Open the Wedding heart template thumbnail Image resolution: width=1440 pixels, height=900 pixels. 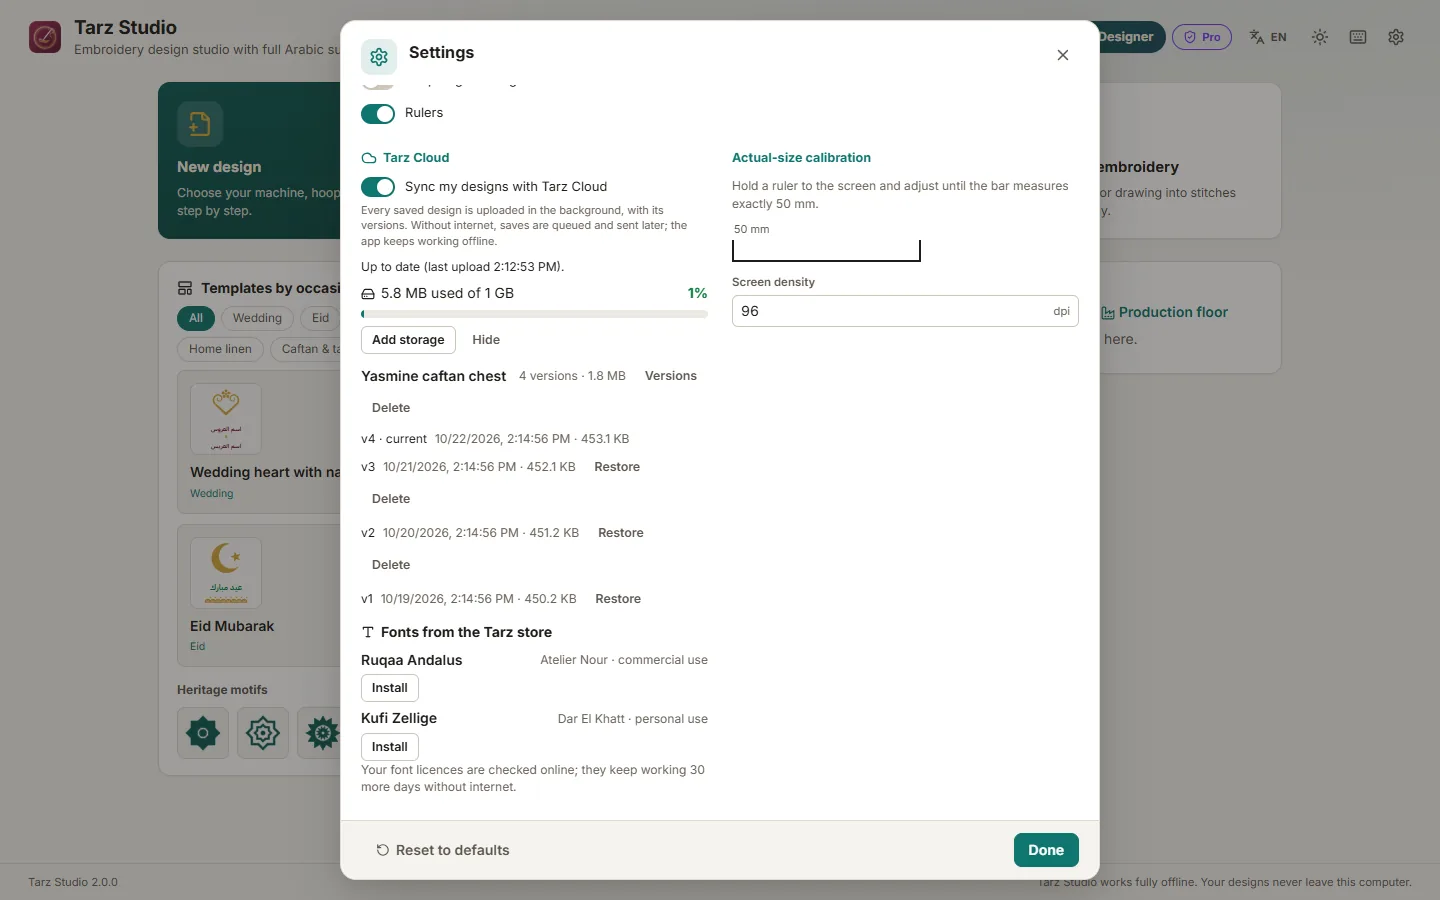coord(226,419)
